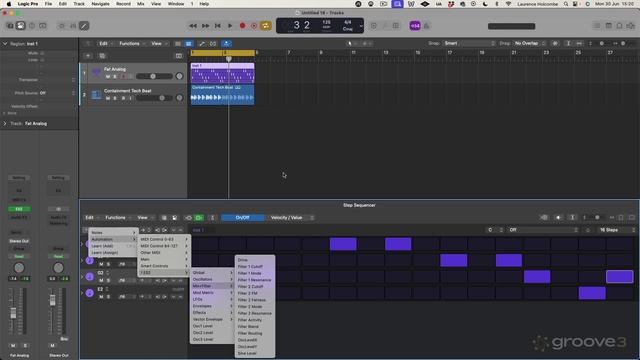Click the Rewind transport button

tap(193, 26)
